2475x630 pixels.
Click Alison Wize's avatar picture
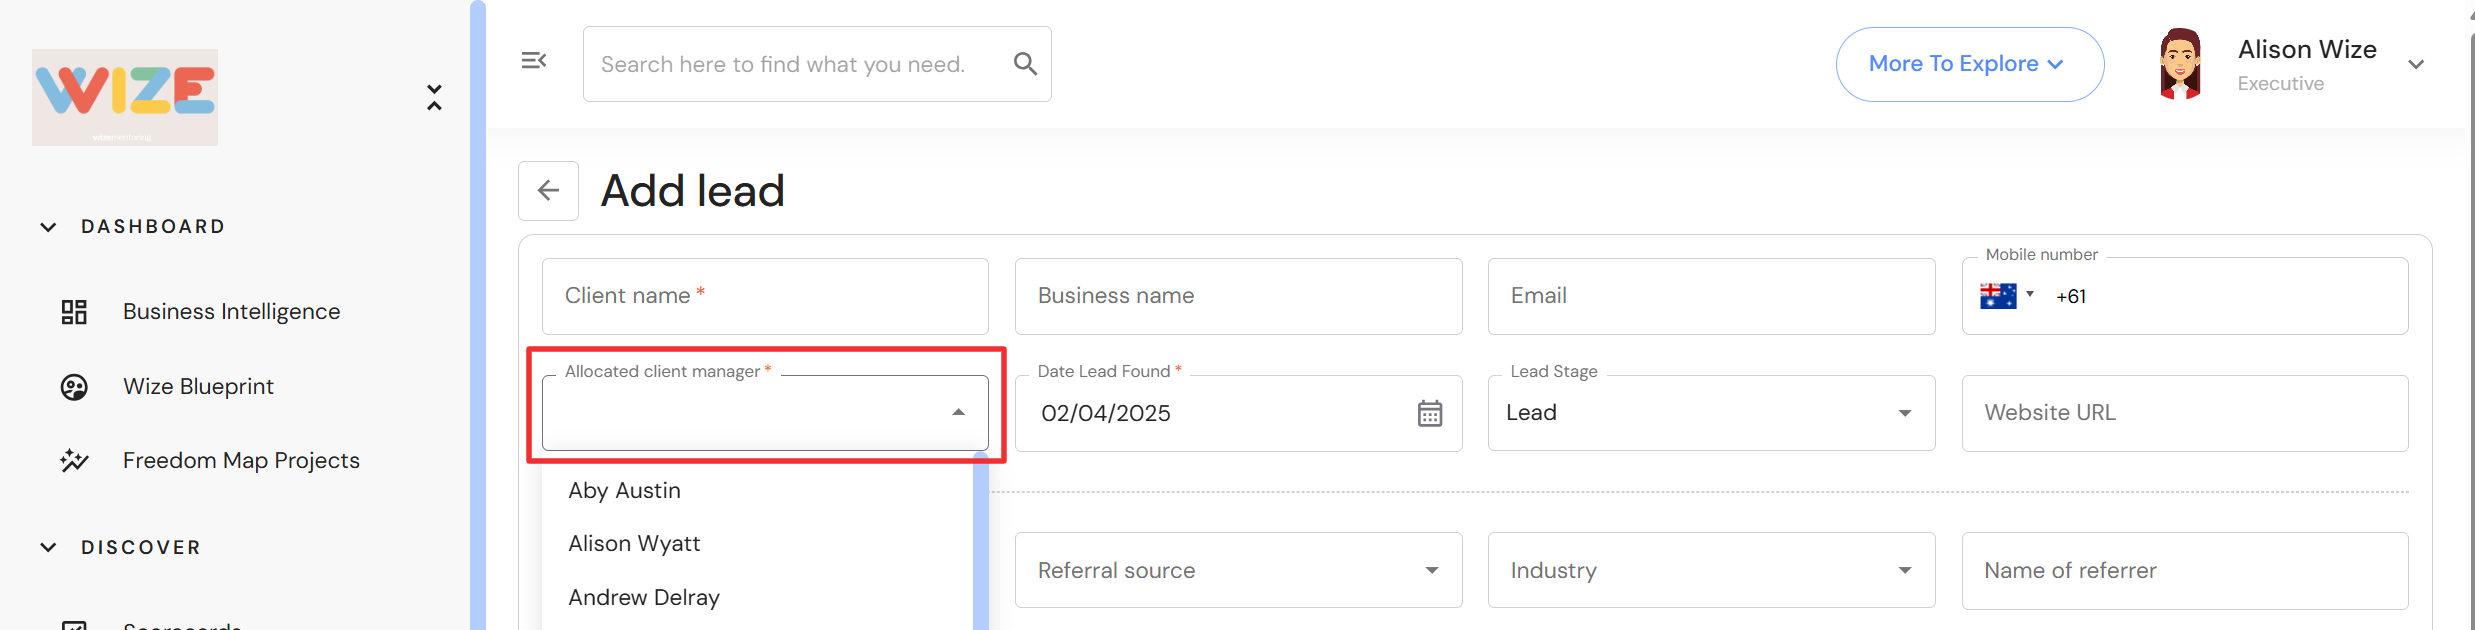coord(2180,64)
